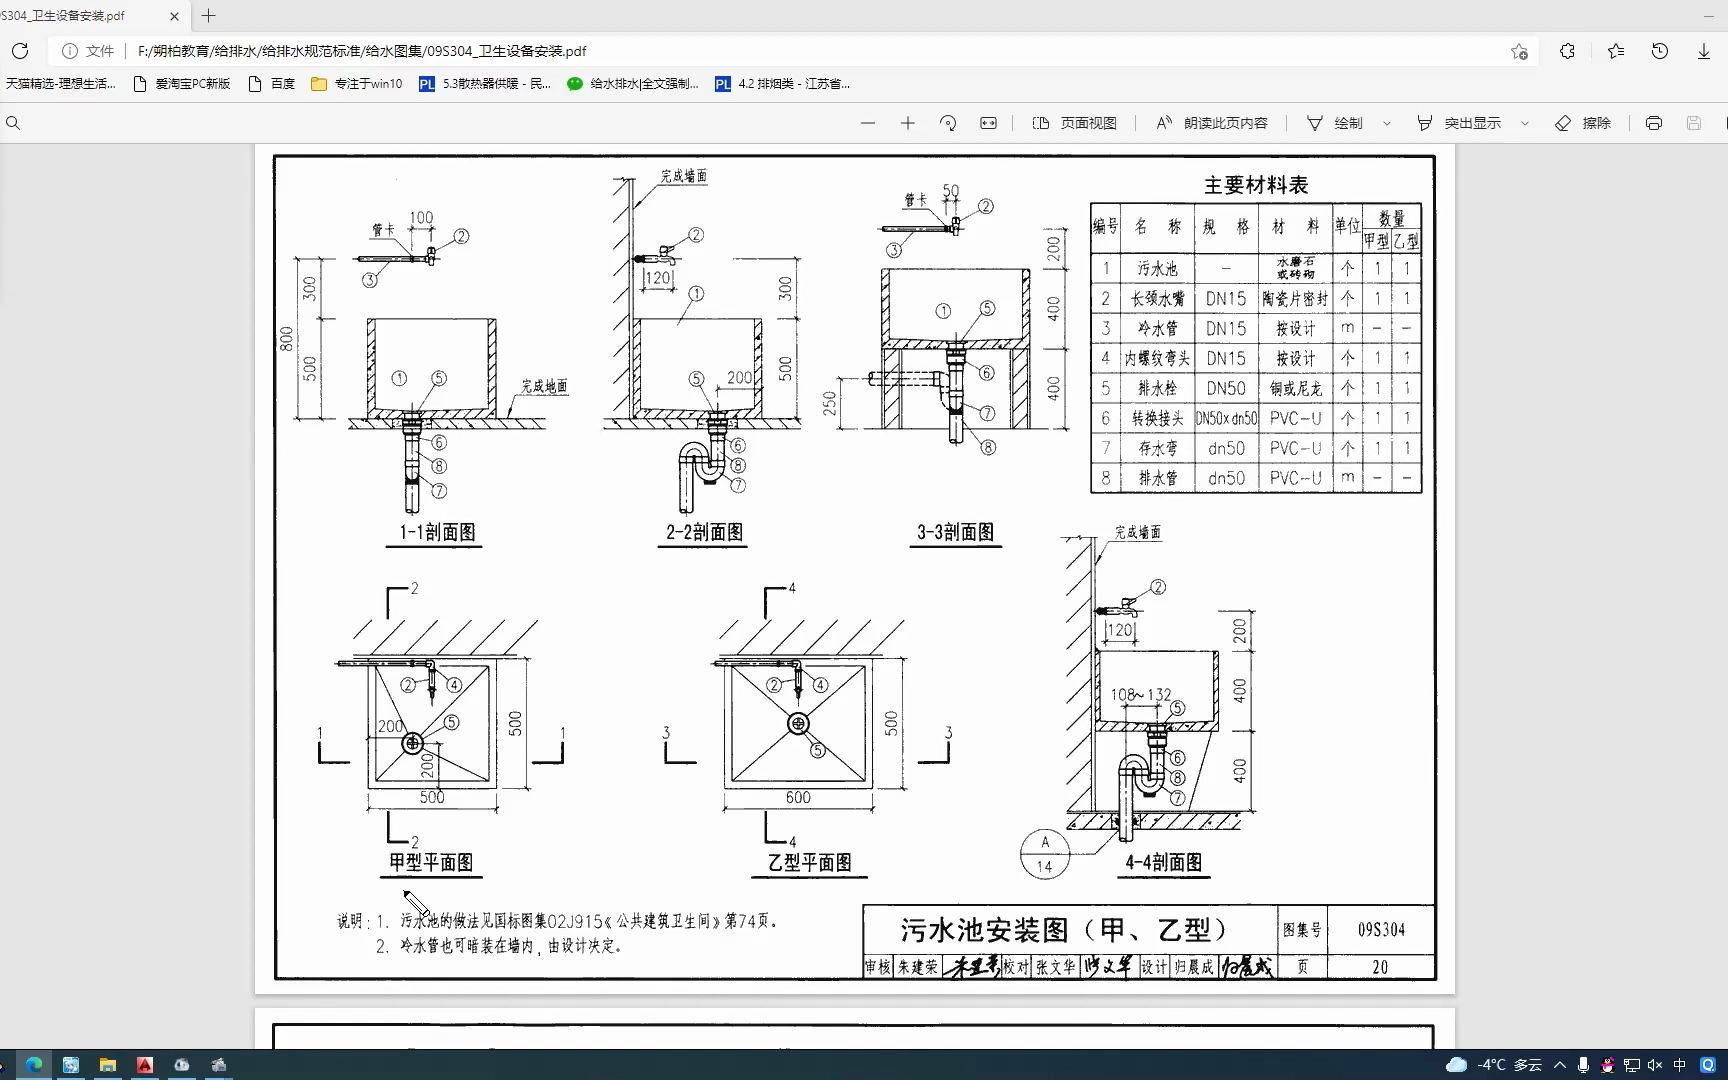Rotate the PDF page
1728x1080 pixels.
point(948,123)
